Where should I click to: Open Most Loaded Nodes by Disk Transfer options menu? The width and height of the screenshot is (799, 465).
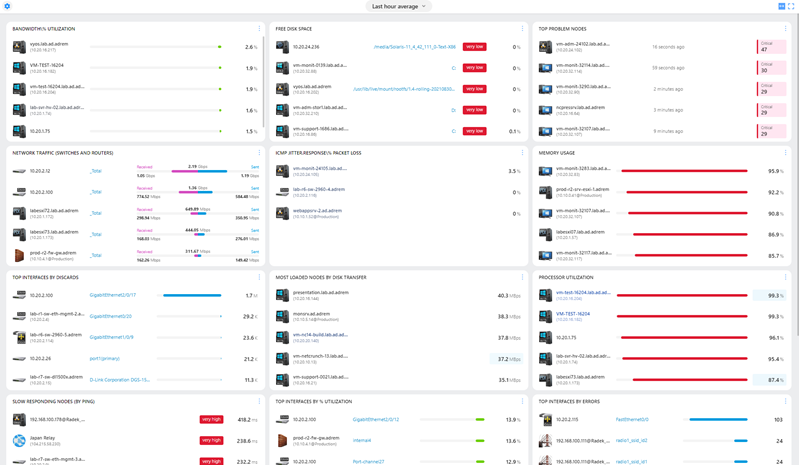coord(522,277)
